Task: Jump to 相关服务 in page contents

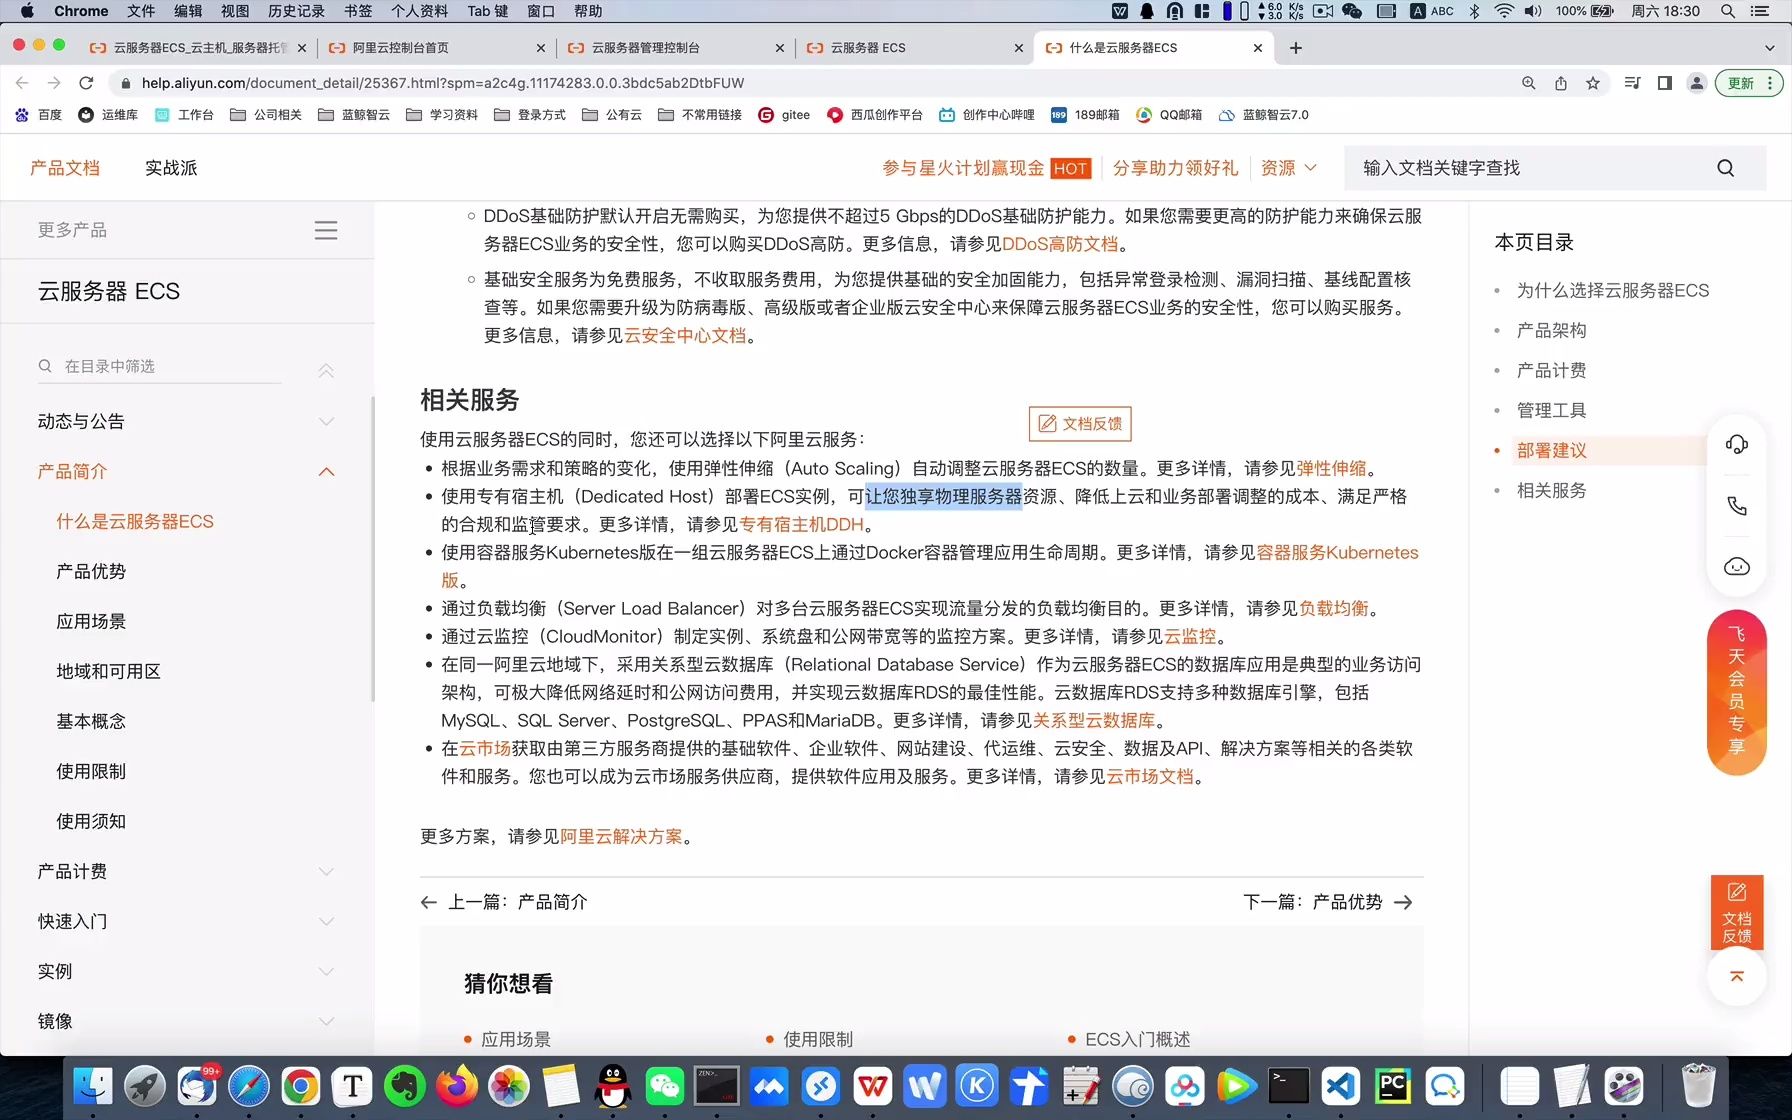Action: tap(1551, 490)
